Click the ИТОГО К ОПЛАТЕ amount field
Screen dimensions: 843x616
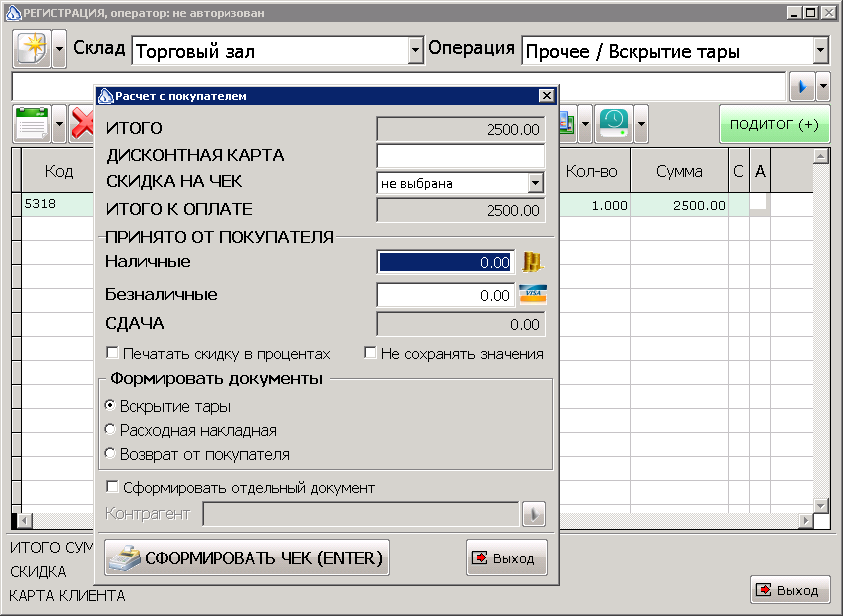coord(461,210)
